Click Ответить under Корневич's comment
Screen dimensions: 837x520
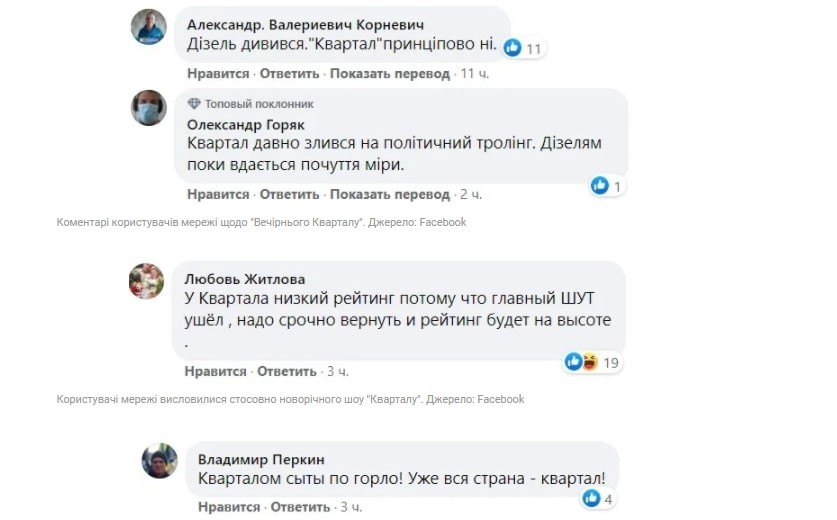(x=290, y=73)
